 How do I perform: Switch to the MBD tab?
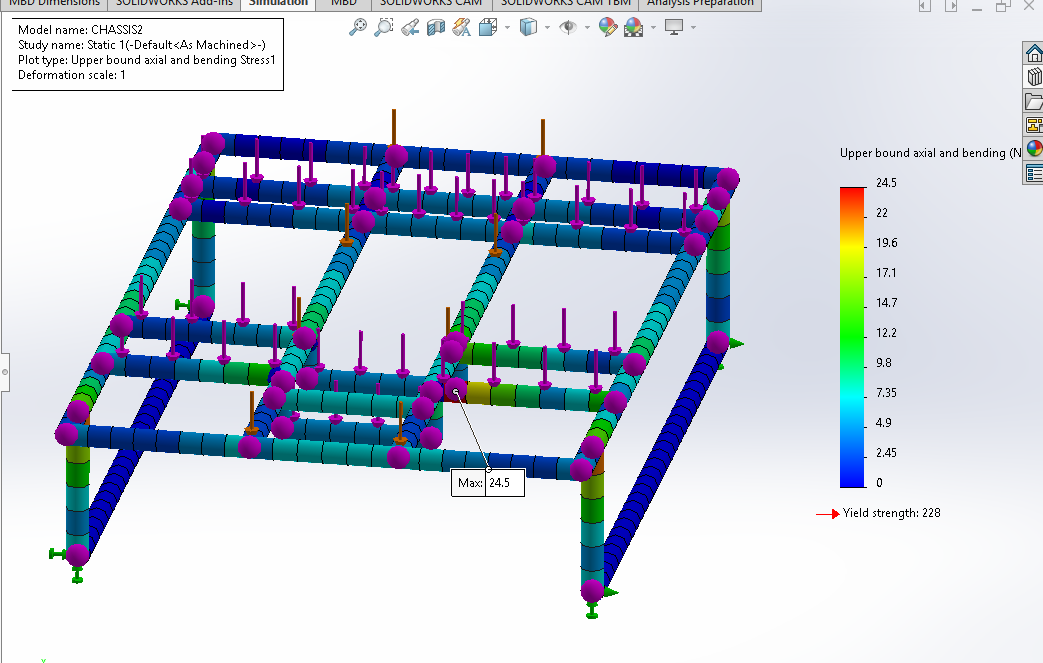pyautogui.click(x=343, y=3)
